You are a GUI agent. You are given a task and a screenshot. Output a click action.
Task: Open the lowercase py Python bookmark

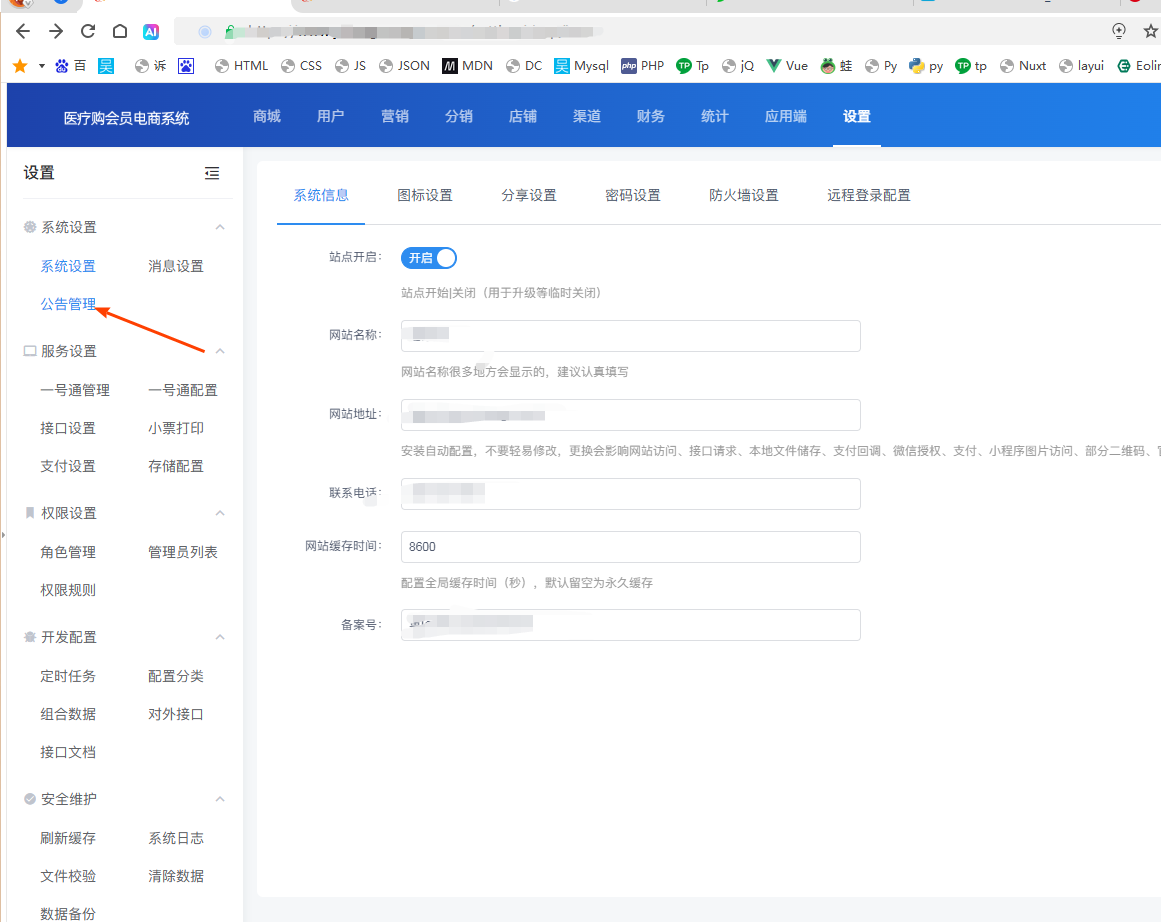[x=926, y=66]
